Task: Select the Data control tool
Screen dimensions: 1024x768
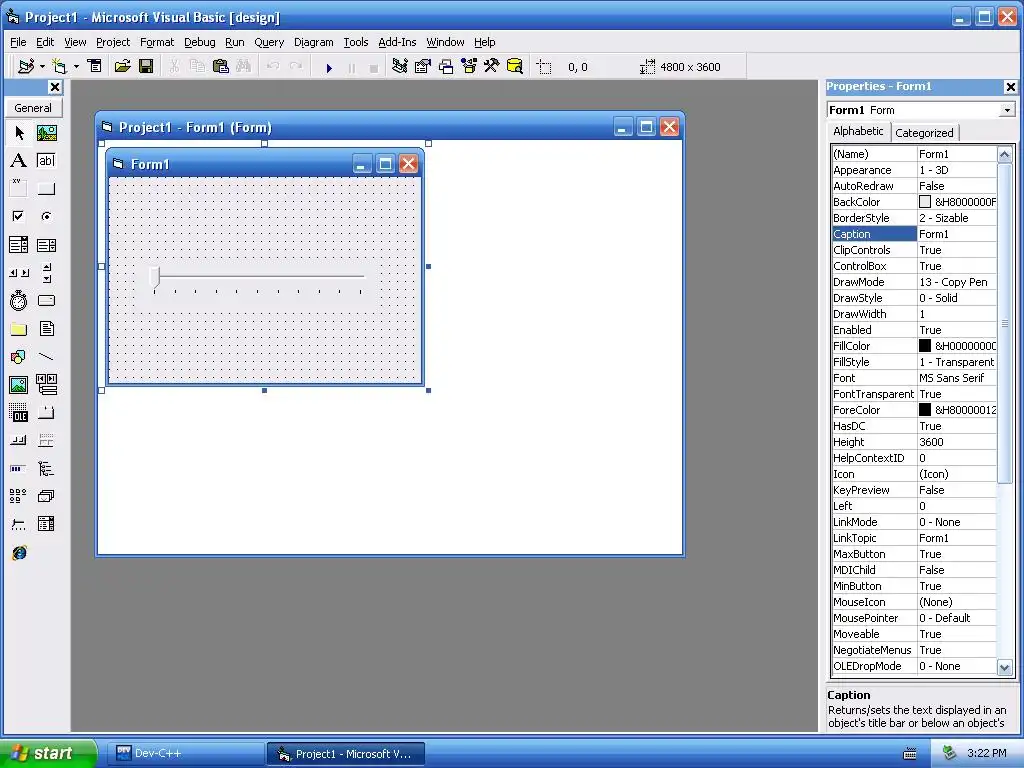Action: coord(46,385)
